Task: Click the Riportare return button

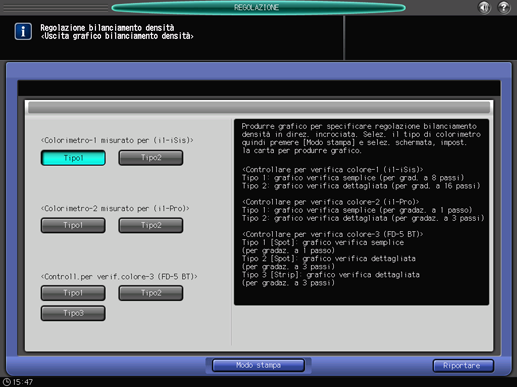Action: click(463, 366)
